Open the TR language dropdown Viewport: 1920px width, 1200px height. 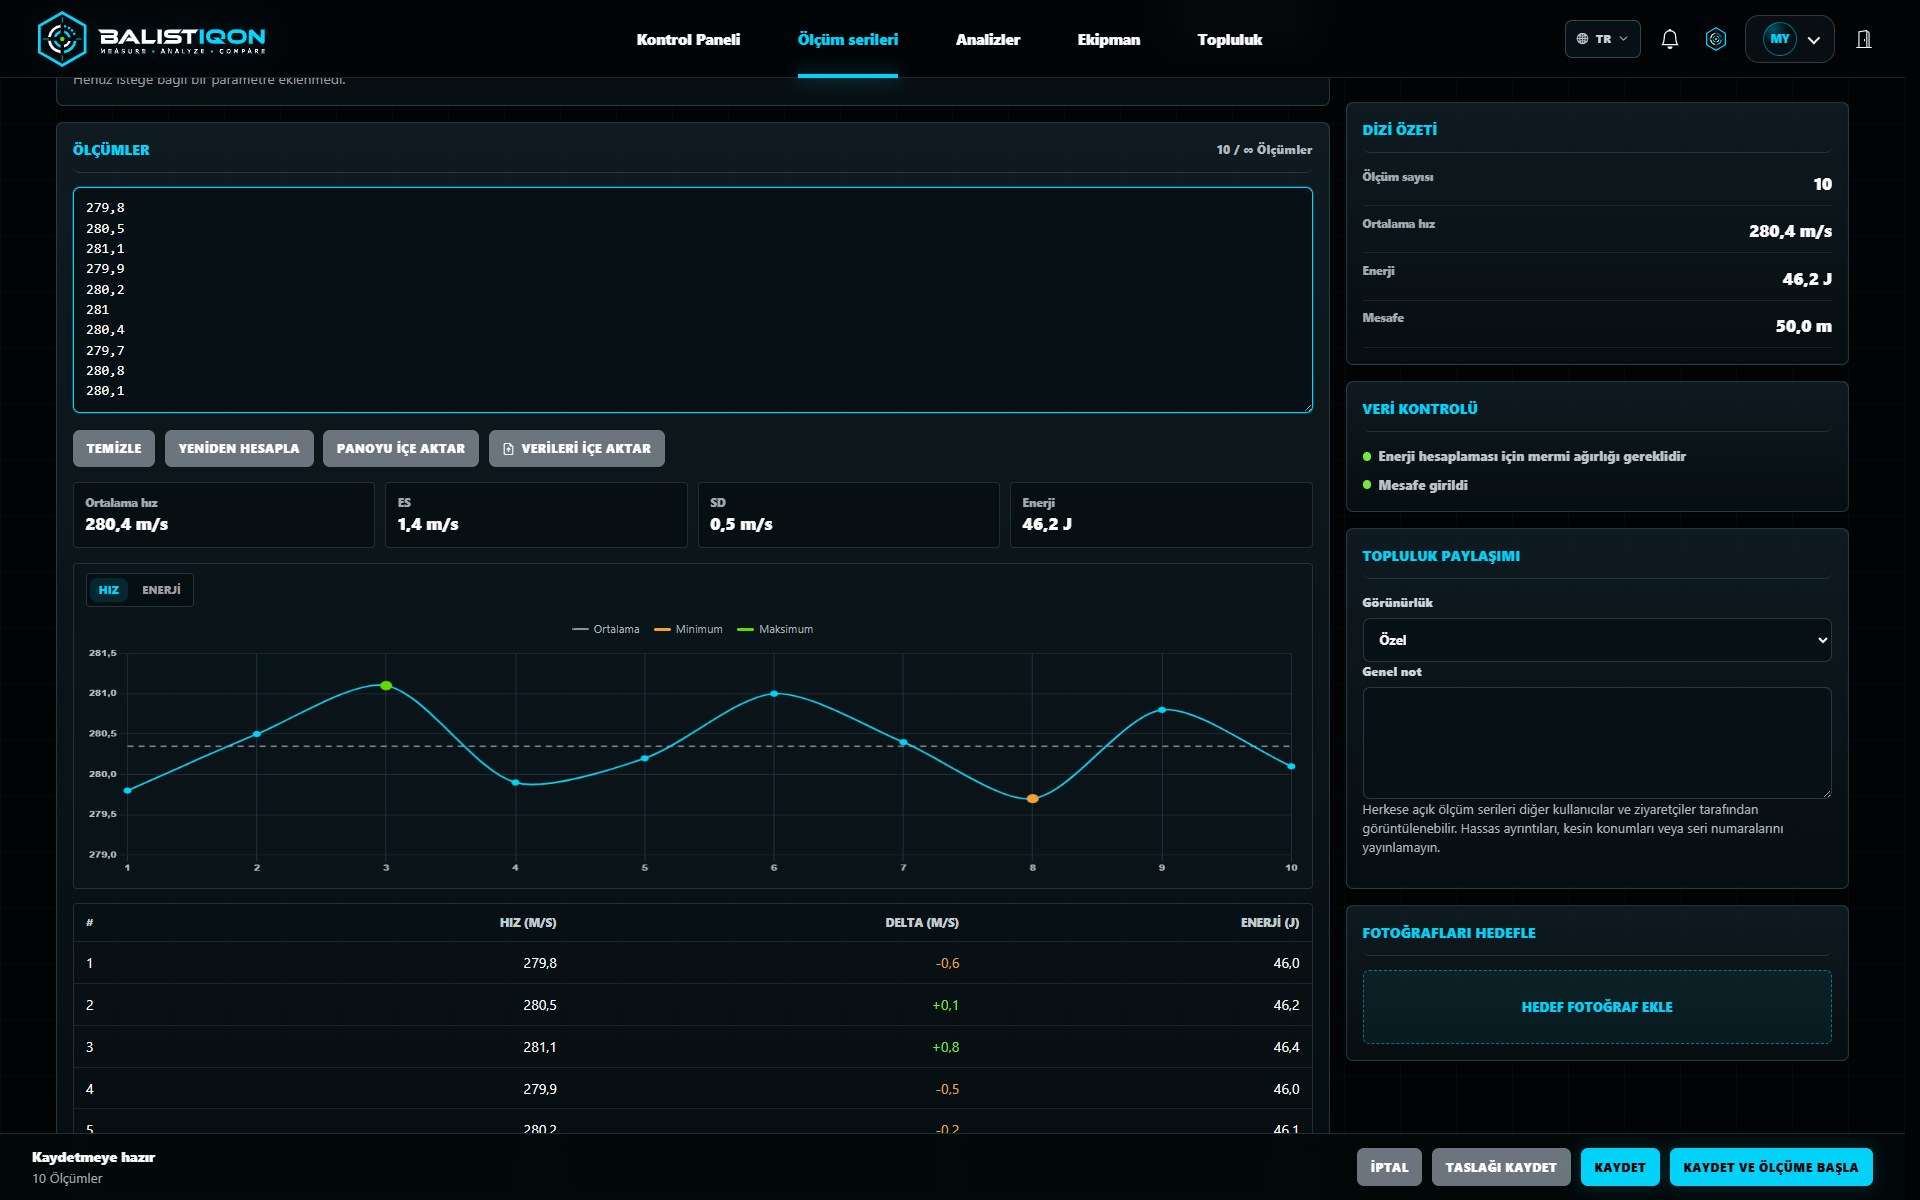[1602, 39]
